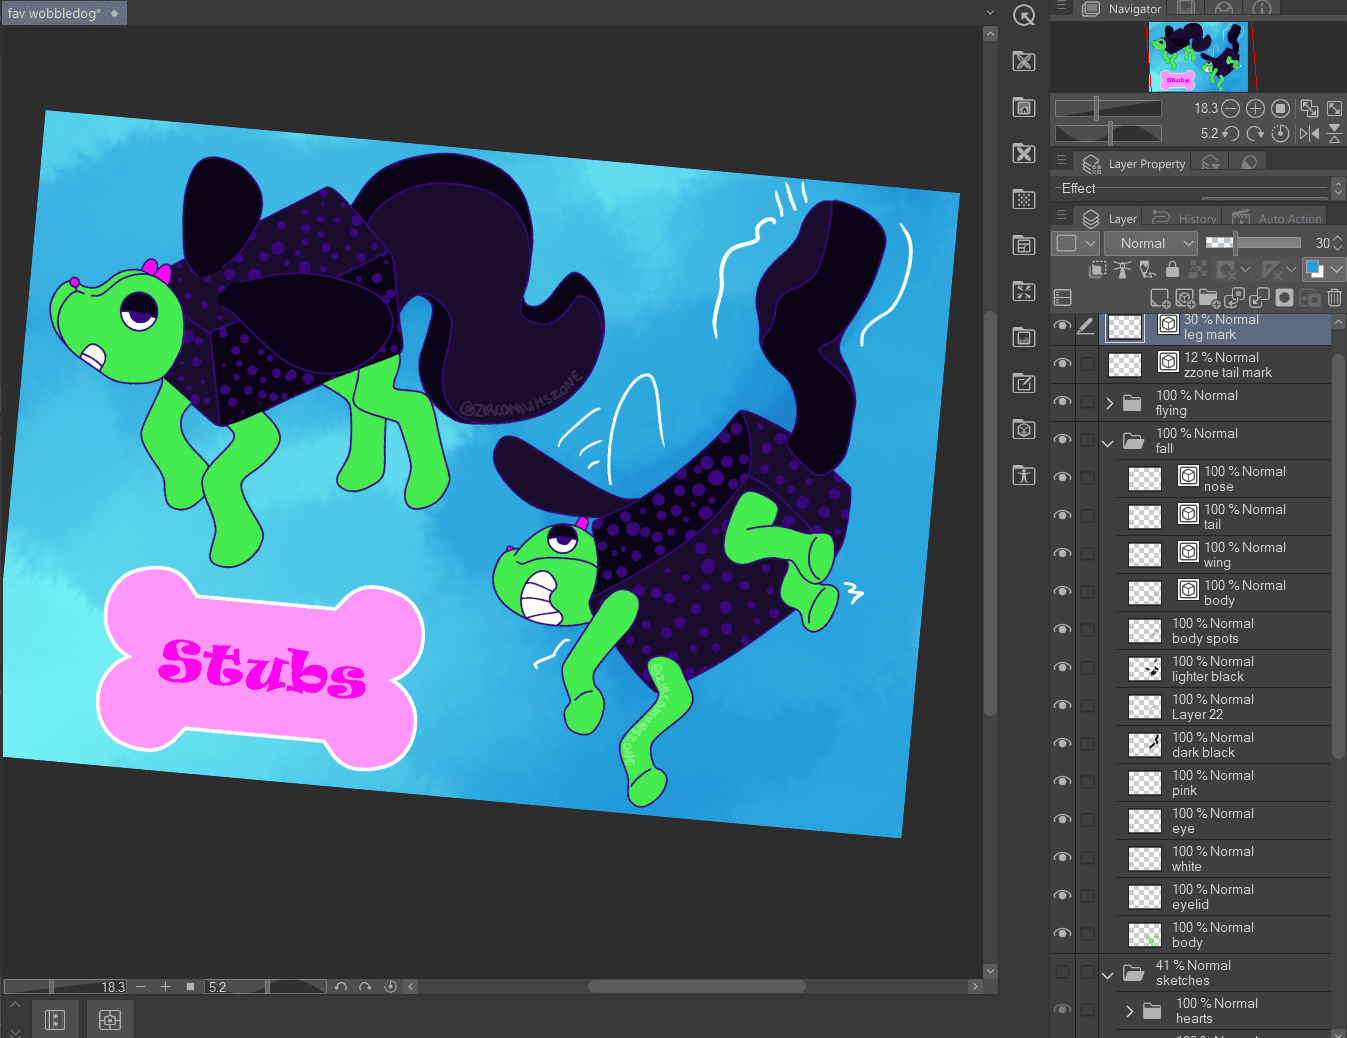
Task: Click the Lock Layer padlock icon
Action: pyautogui.click(x=1172, y=269)
